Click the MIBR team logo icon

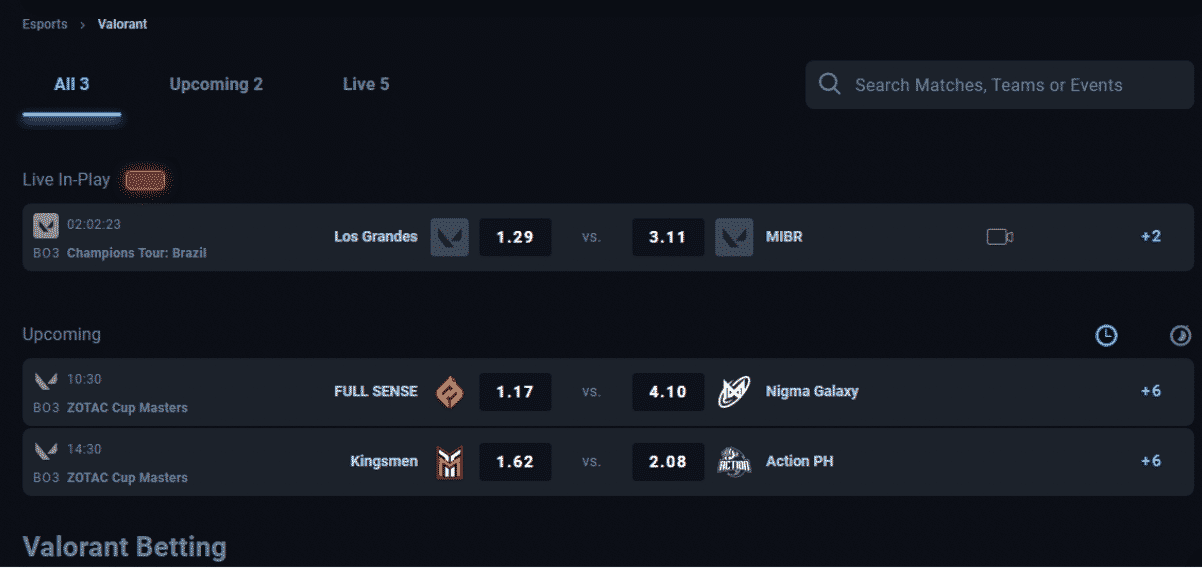point(734,237)
